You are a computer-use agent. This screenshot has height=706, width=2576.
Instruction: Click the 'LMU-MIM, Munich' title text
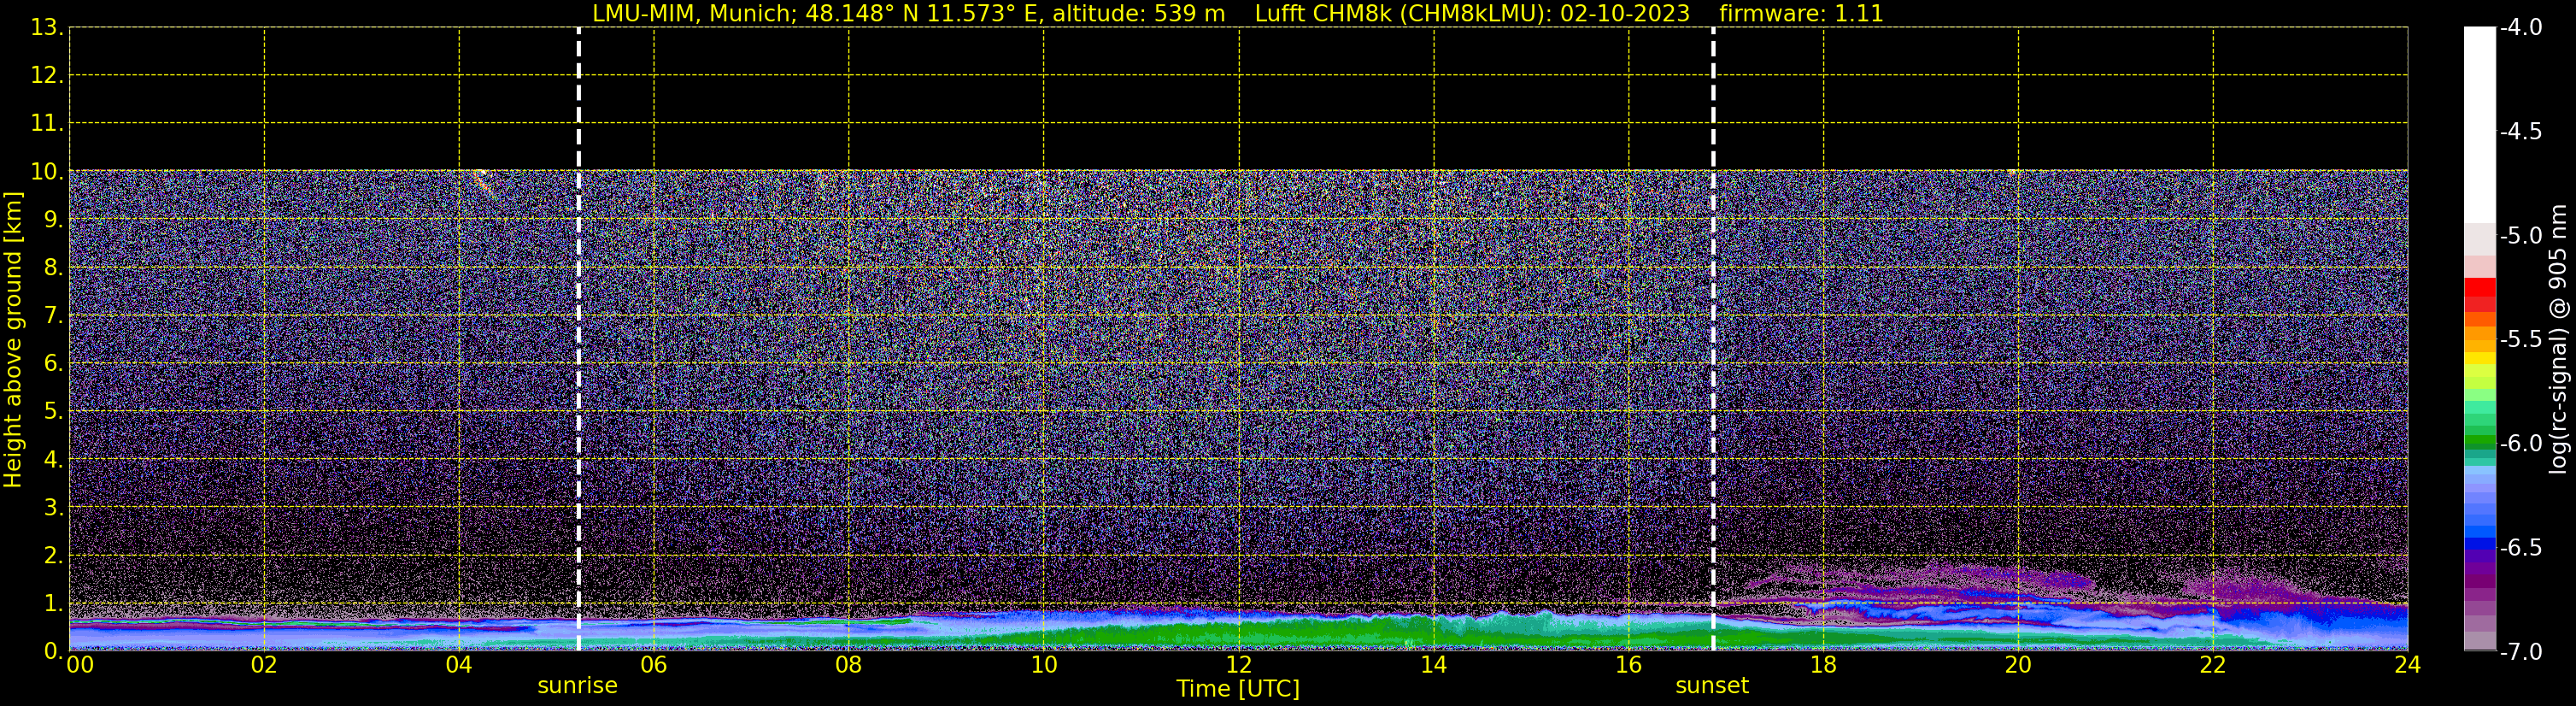pyautogui.click(x=694, y=14)
